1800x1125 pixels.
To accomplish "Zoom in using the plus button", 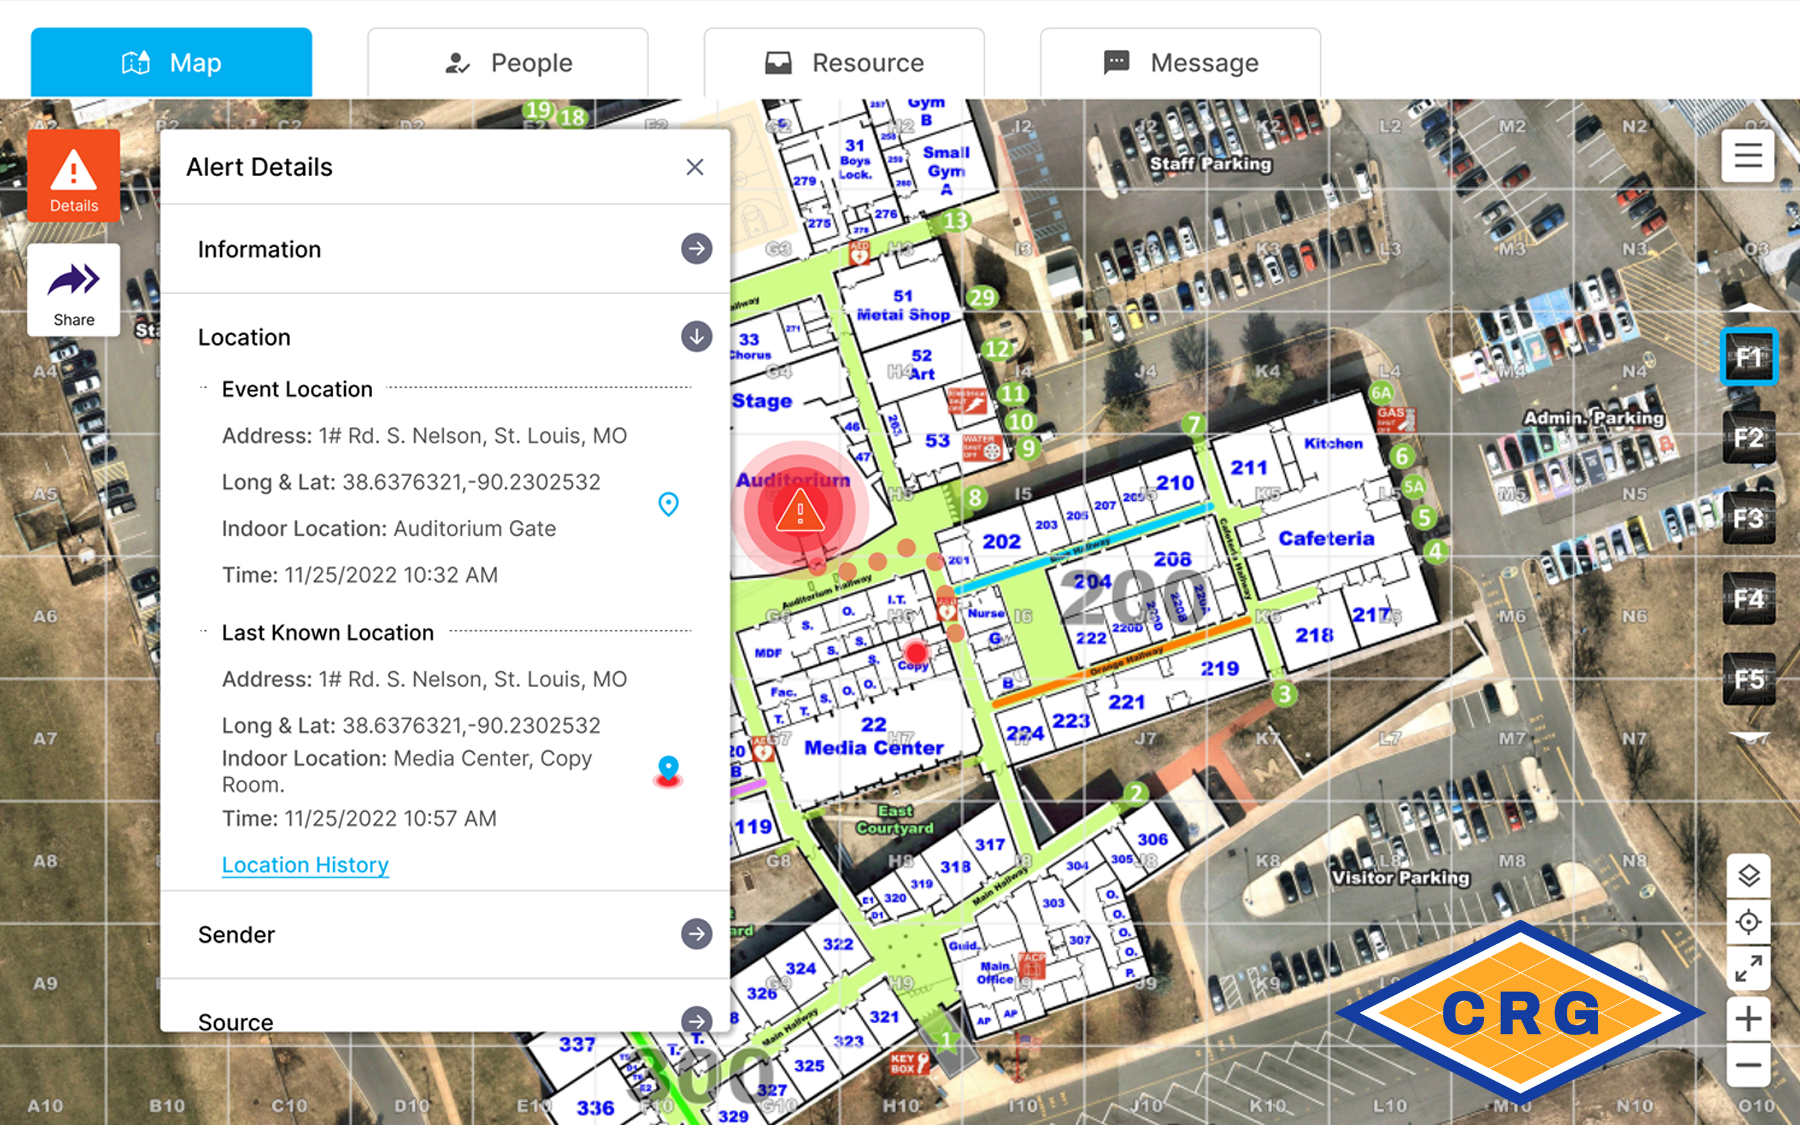I will click(x=1748, y=1019).
